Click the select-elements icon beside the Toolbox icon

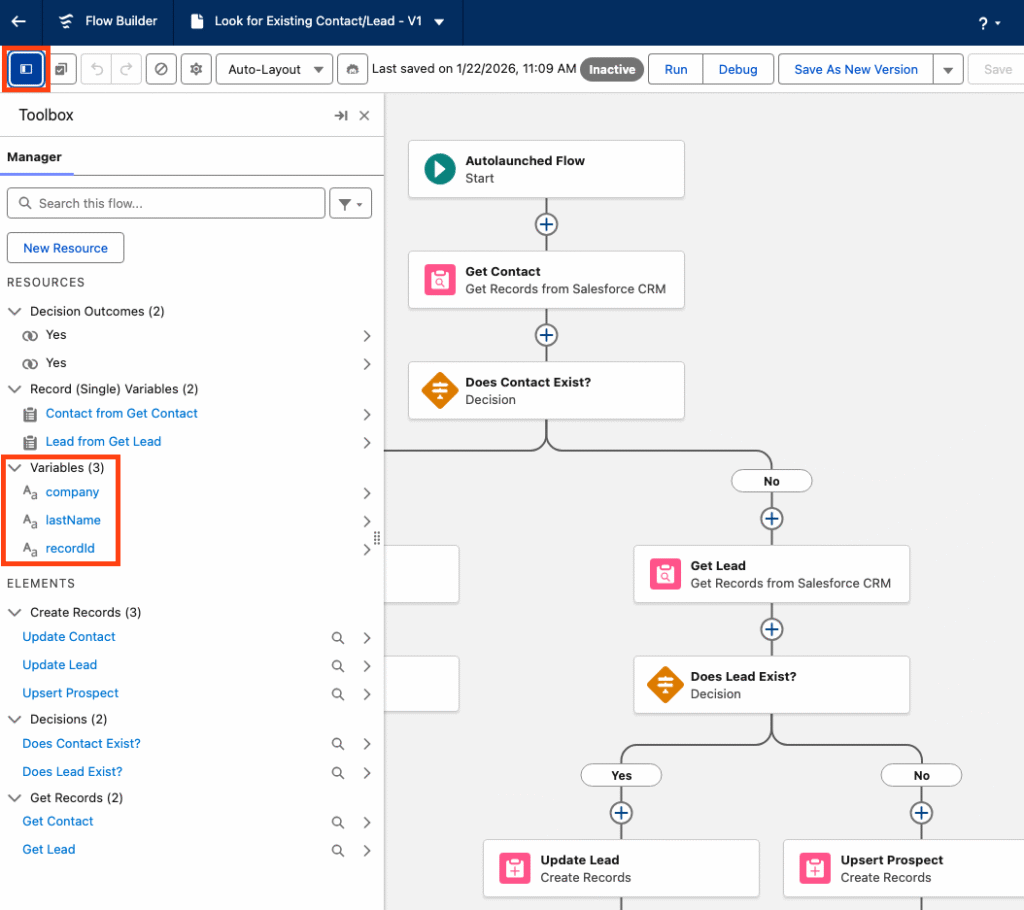point(62,69)
